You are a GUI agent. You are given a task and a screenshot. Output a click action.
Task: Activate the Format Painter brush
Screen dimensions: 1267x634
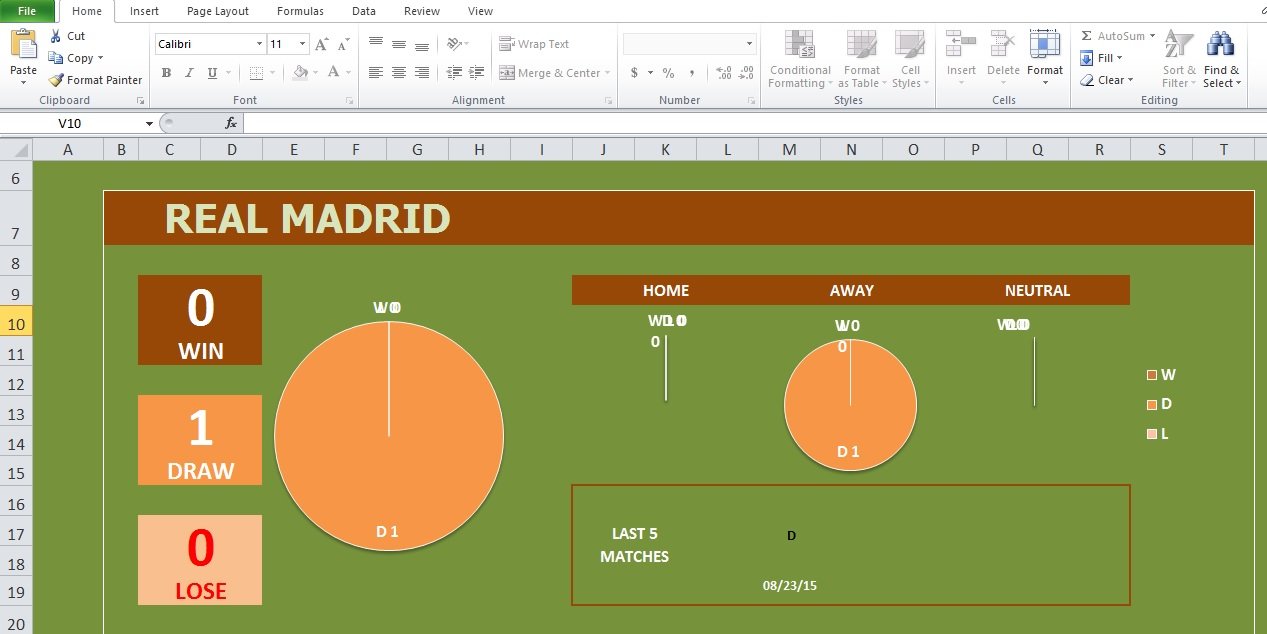point(56,80)
